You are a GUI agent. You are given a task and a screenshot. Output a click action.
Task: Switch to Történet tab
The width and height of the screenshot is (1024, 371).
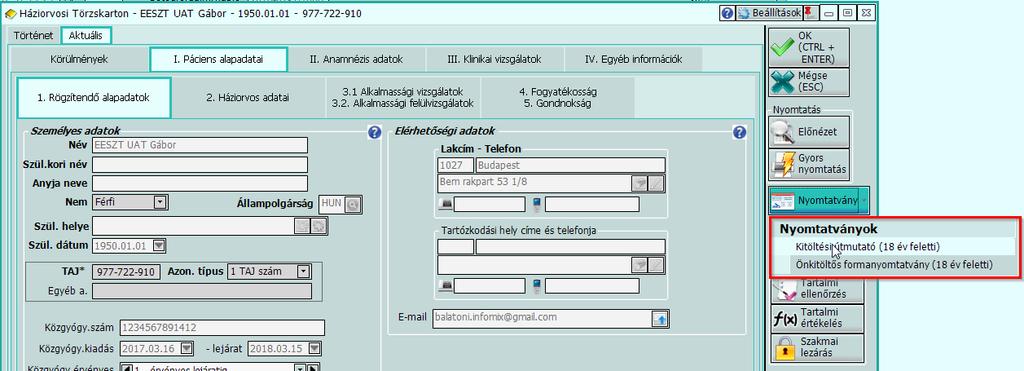(x=33, y=35)
